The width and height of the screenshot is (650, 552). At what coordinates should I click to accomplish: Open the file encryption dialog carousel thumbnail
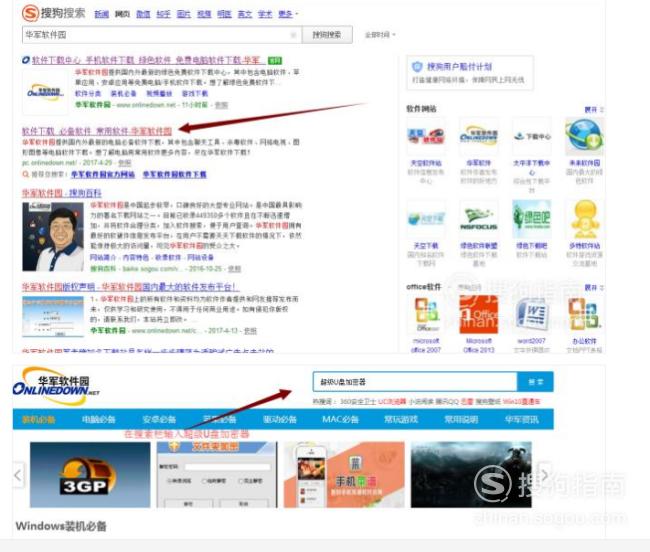coord(217,475)
